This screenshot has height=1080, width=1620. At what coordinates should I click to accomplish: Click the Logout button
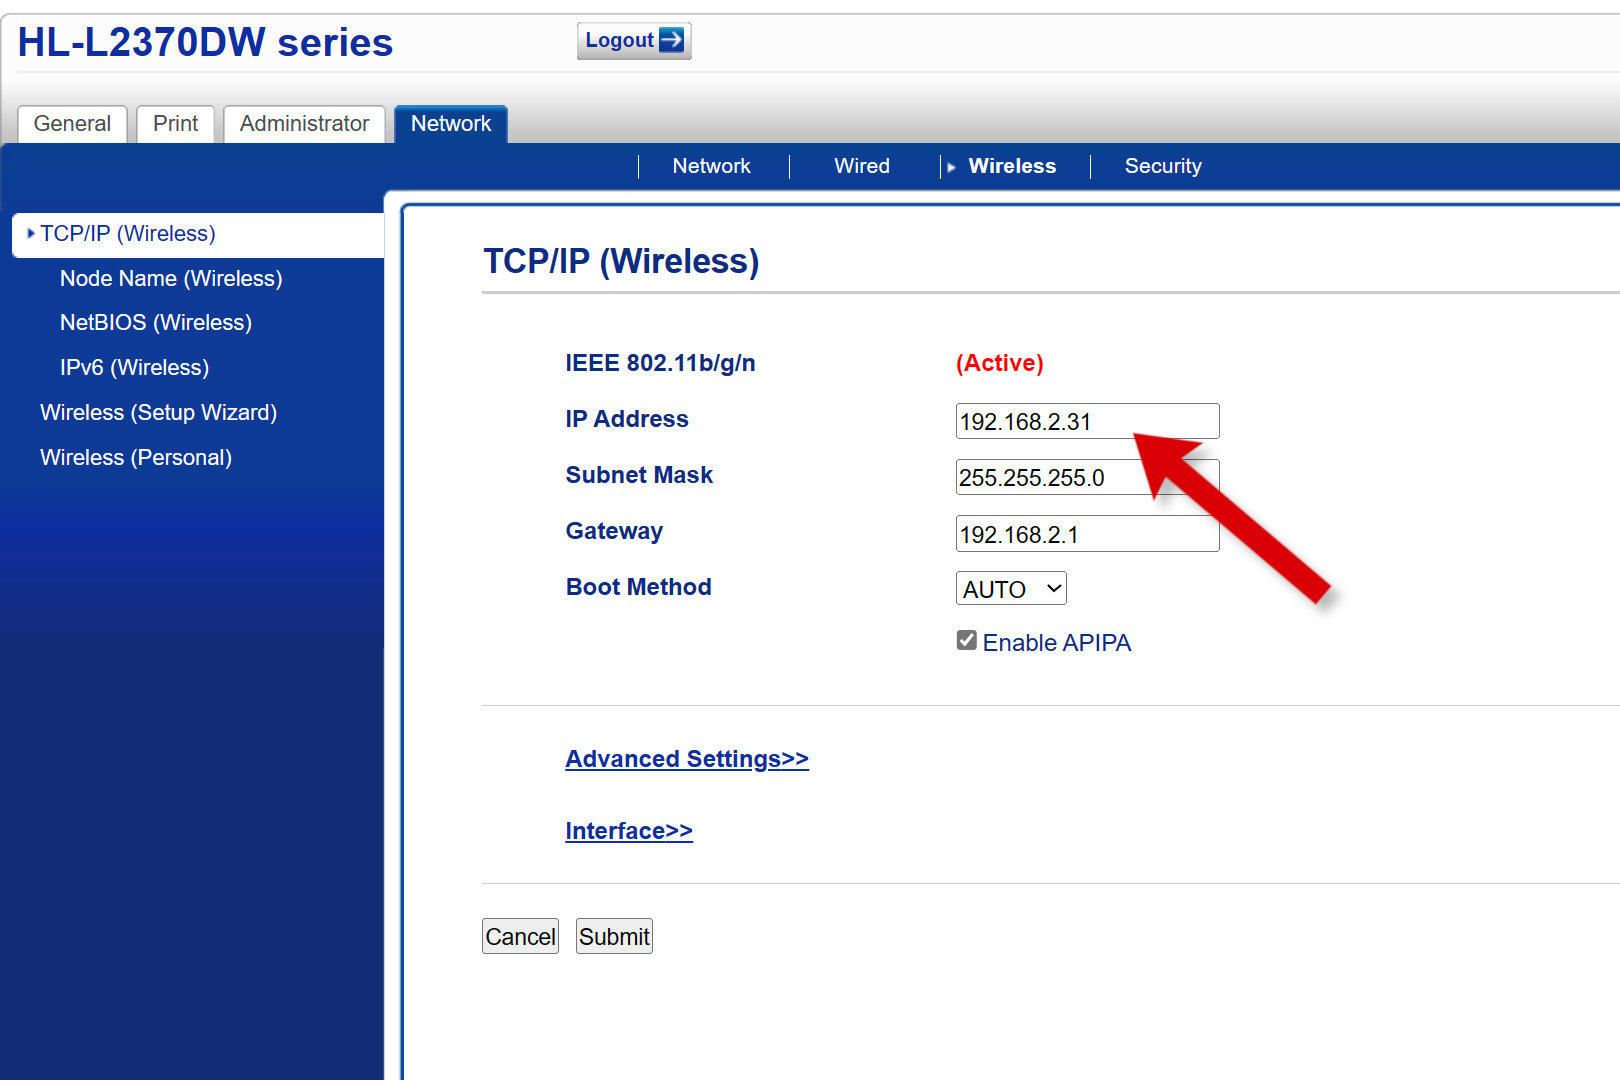(x=633, y=41)
